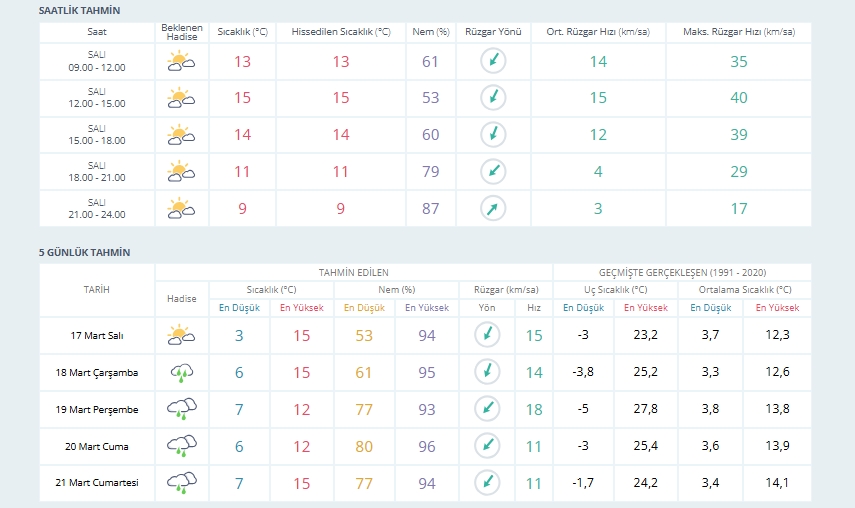Click the "GEÇMİŞTE GERÇEKLEŞEN (1991 - 2020)" header

pos(682,272)
